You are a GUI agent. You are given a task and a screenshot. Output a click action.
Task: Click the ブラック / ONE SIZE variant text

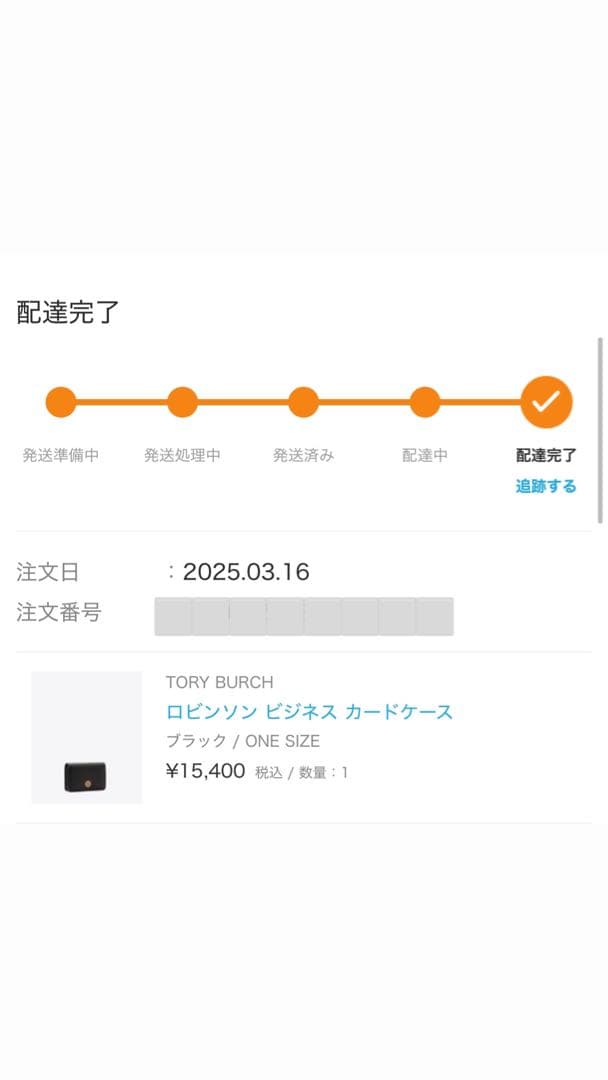243,741
